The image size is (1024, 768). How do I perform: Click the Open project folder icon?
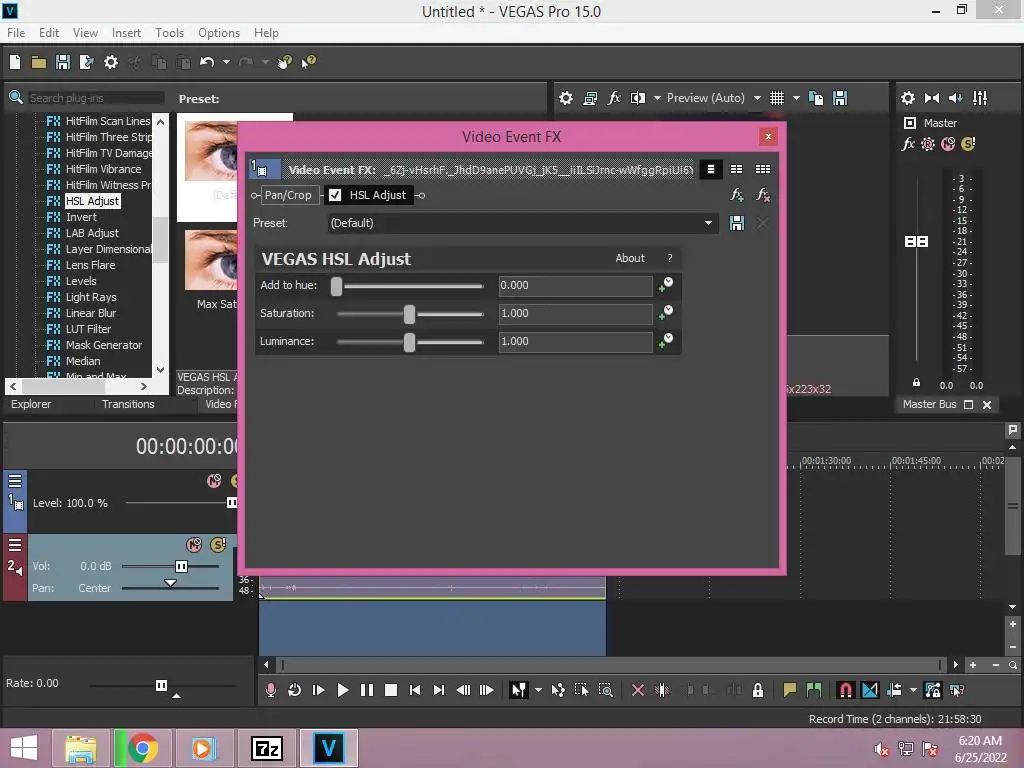(x=39, y=62)
